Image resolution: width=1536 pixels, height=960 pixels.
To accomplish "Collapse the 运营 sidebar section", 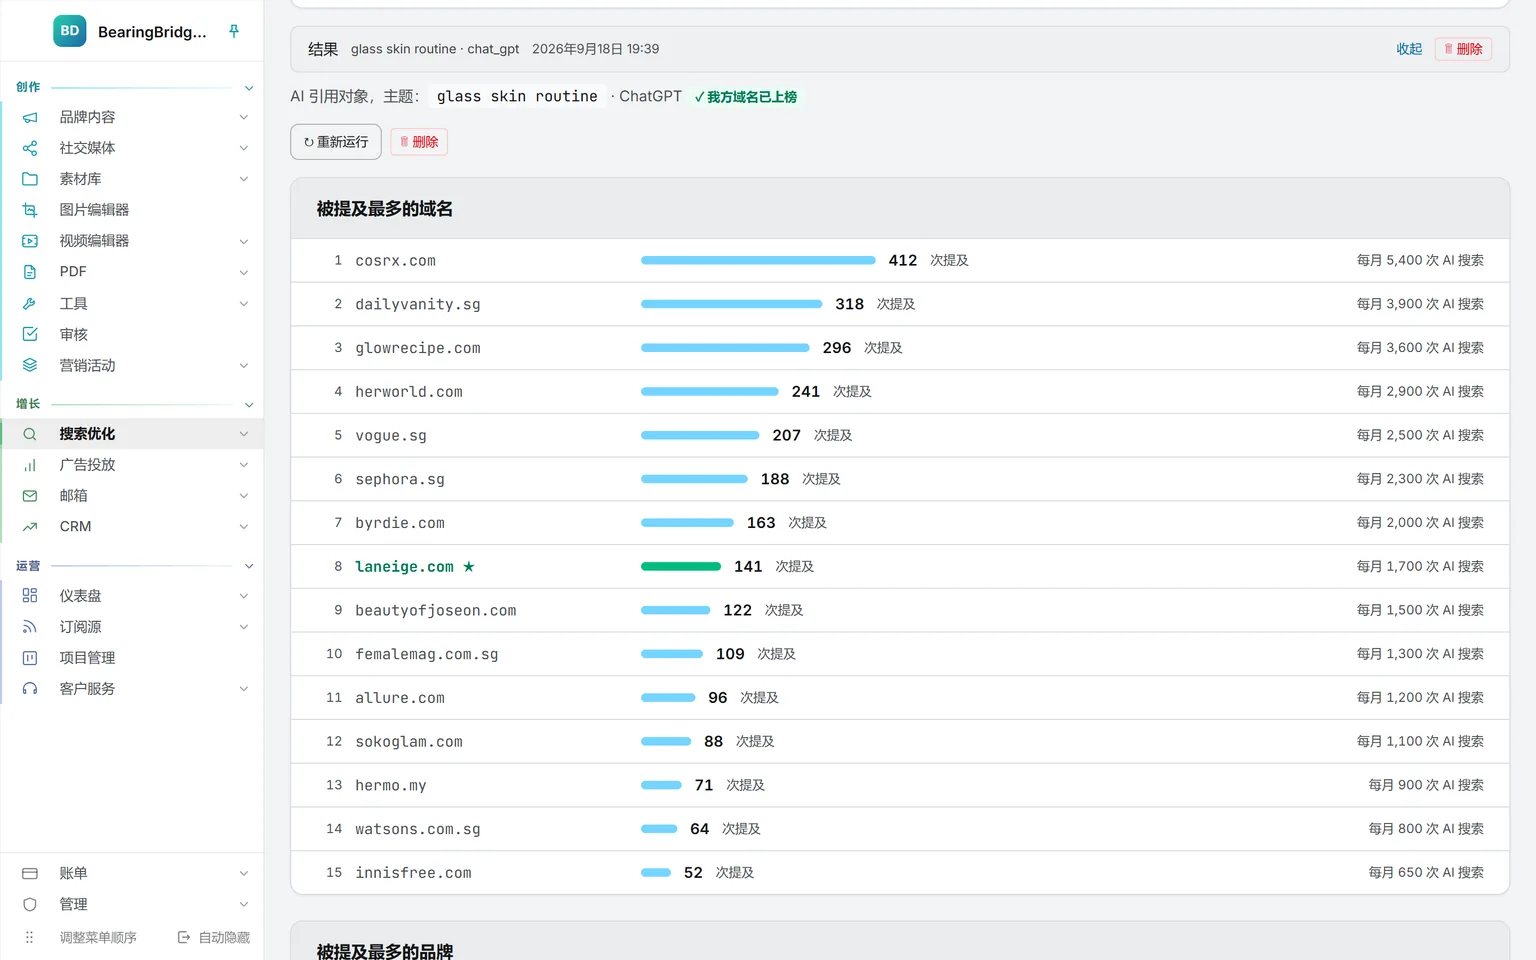I will tap(249, 567).
